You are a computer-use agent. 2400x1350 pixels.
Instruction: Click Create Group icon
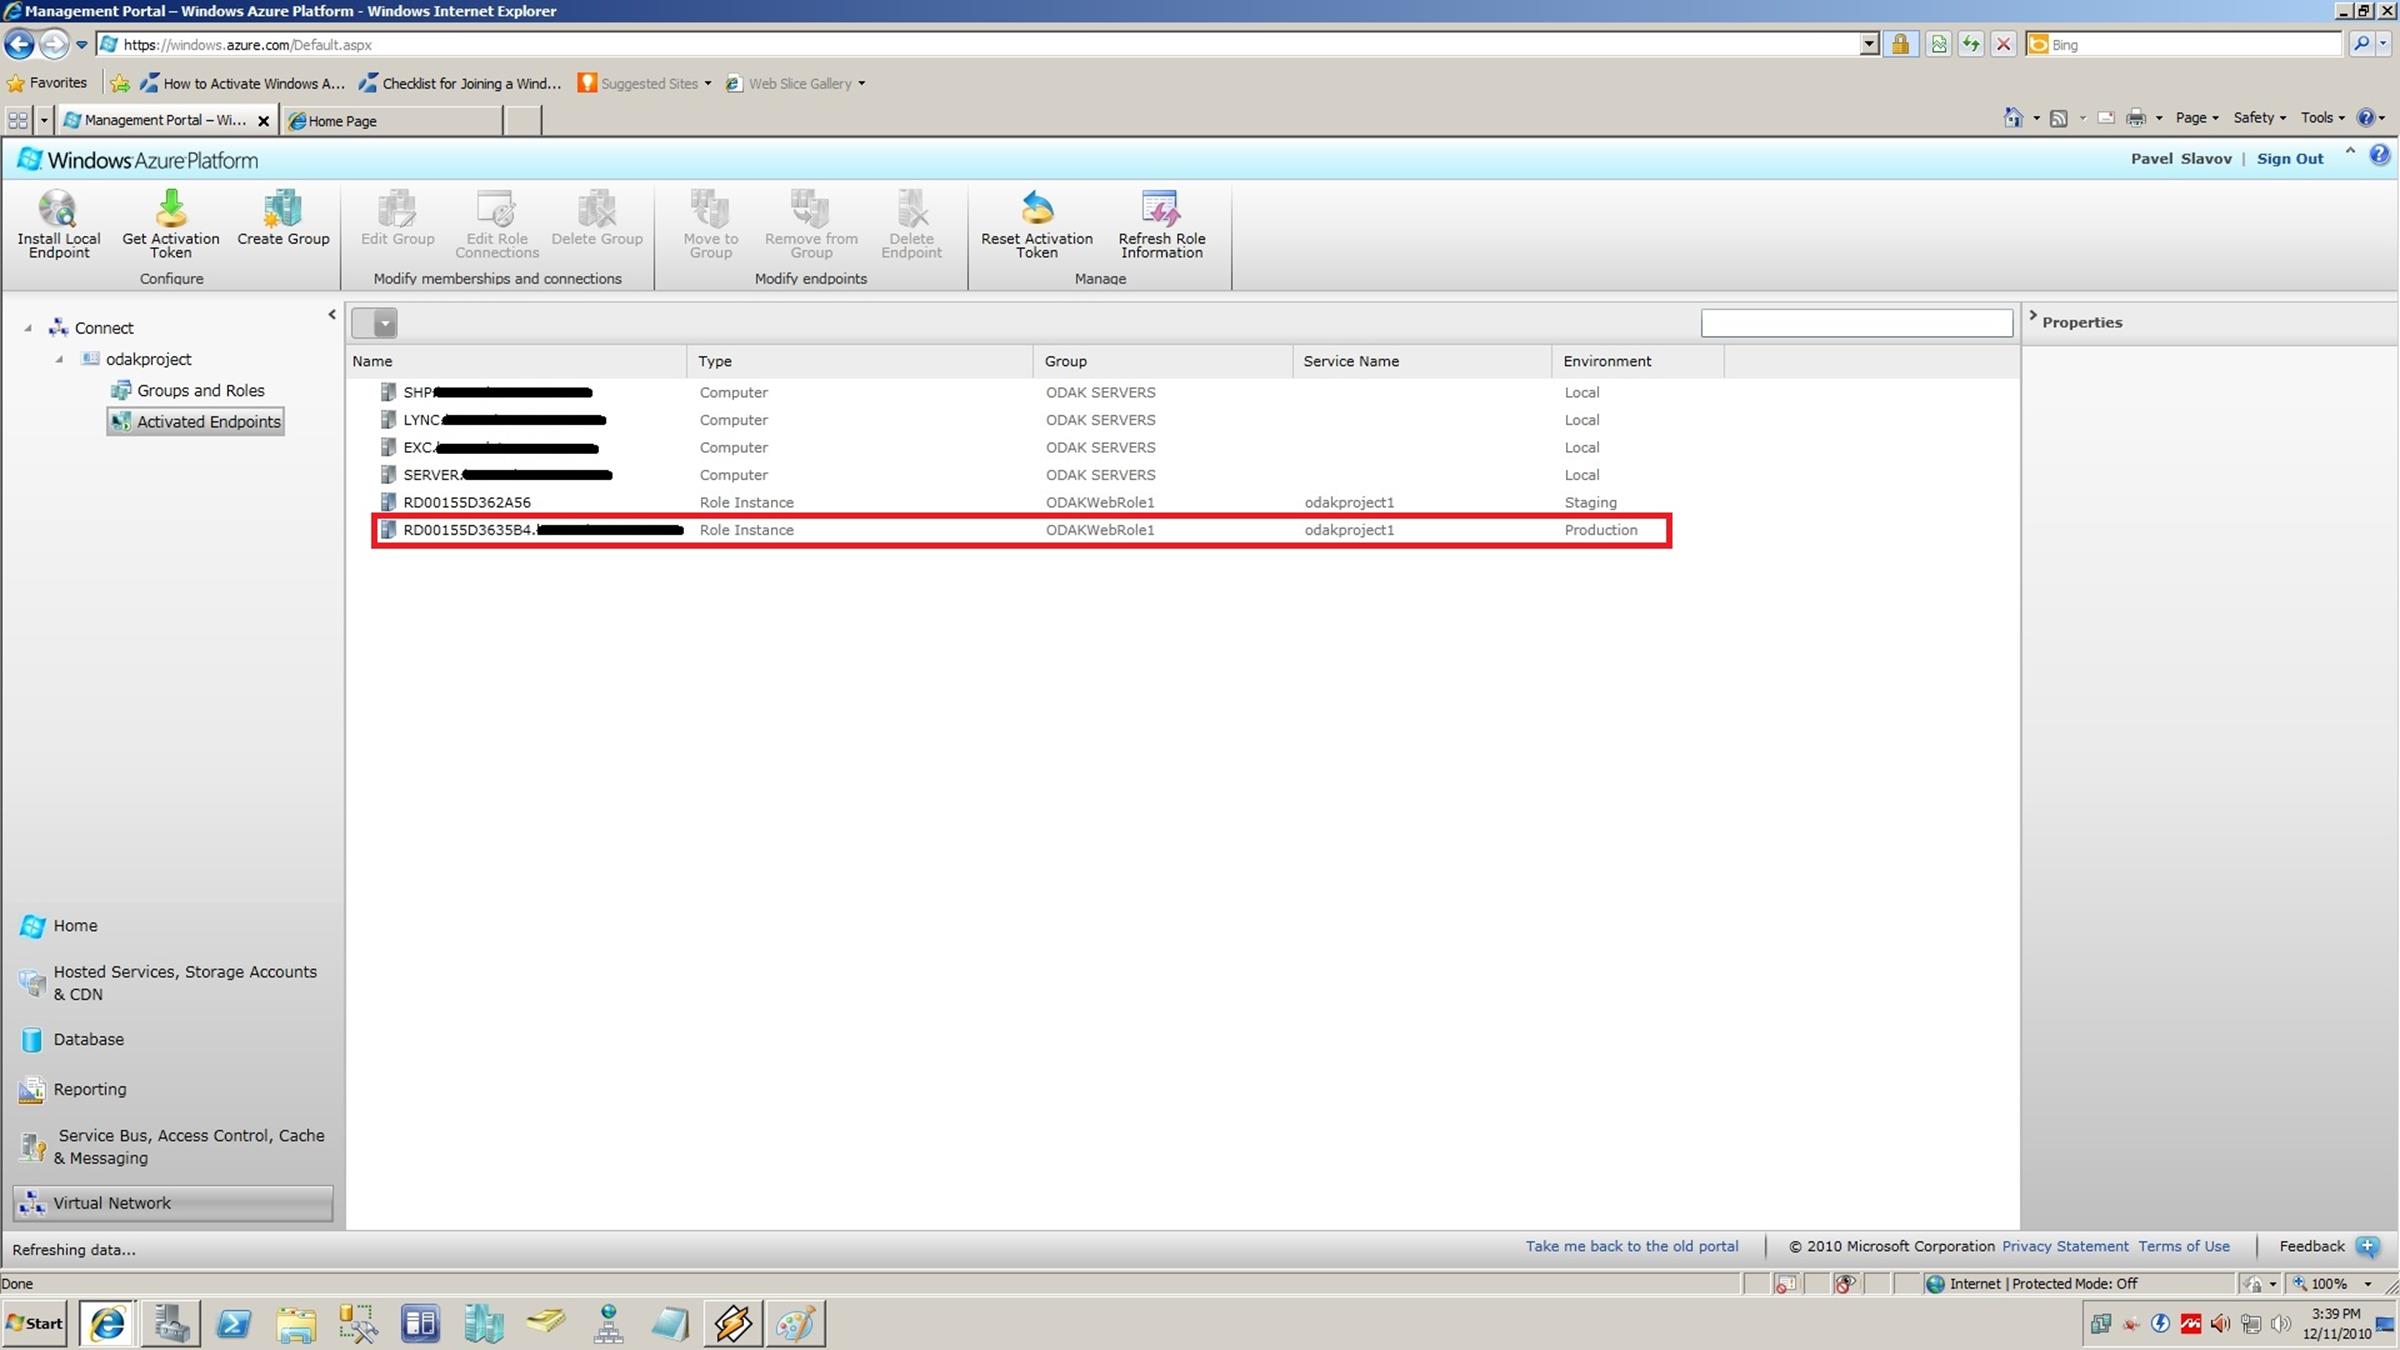click(x=283, y=208)
